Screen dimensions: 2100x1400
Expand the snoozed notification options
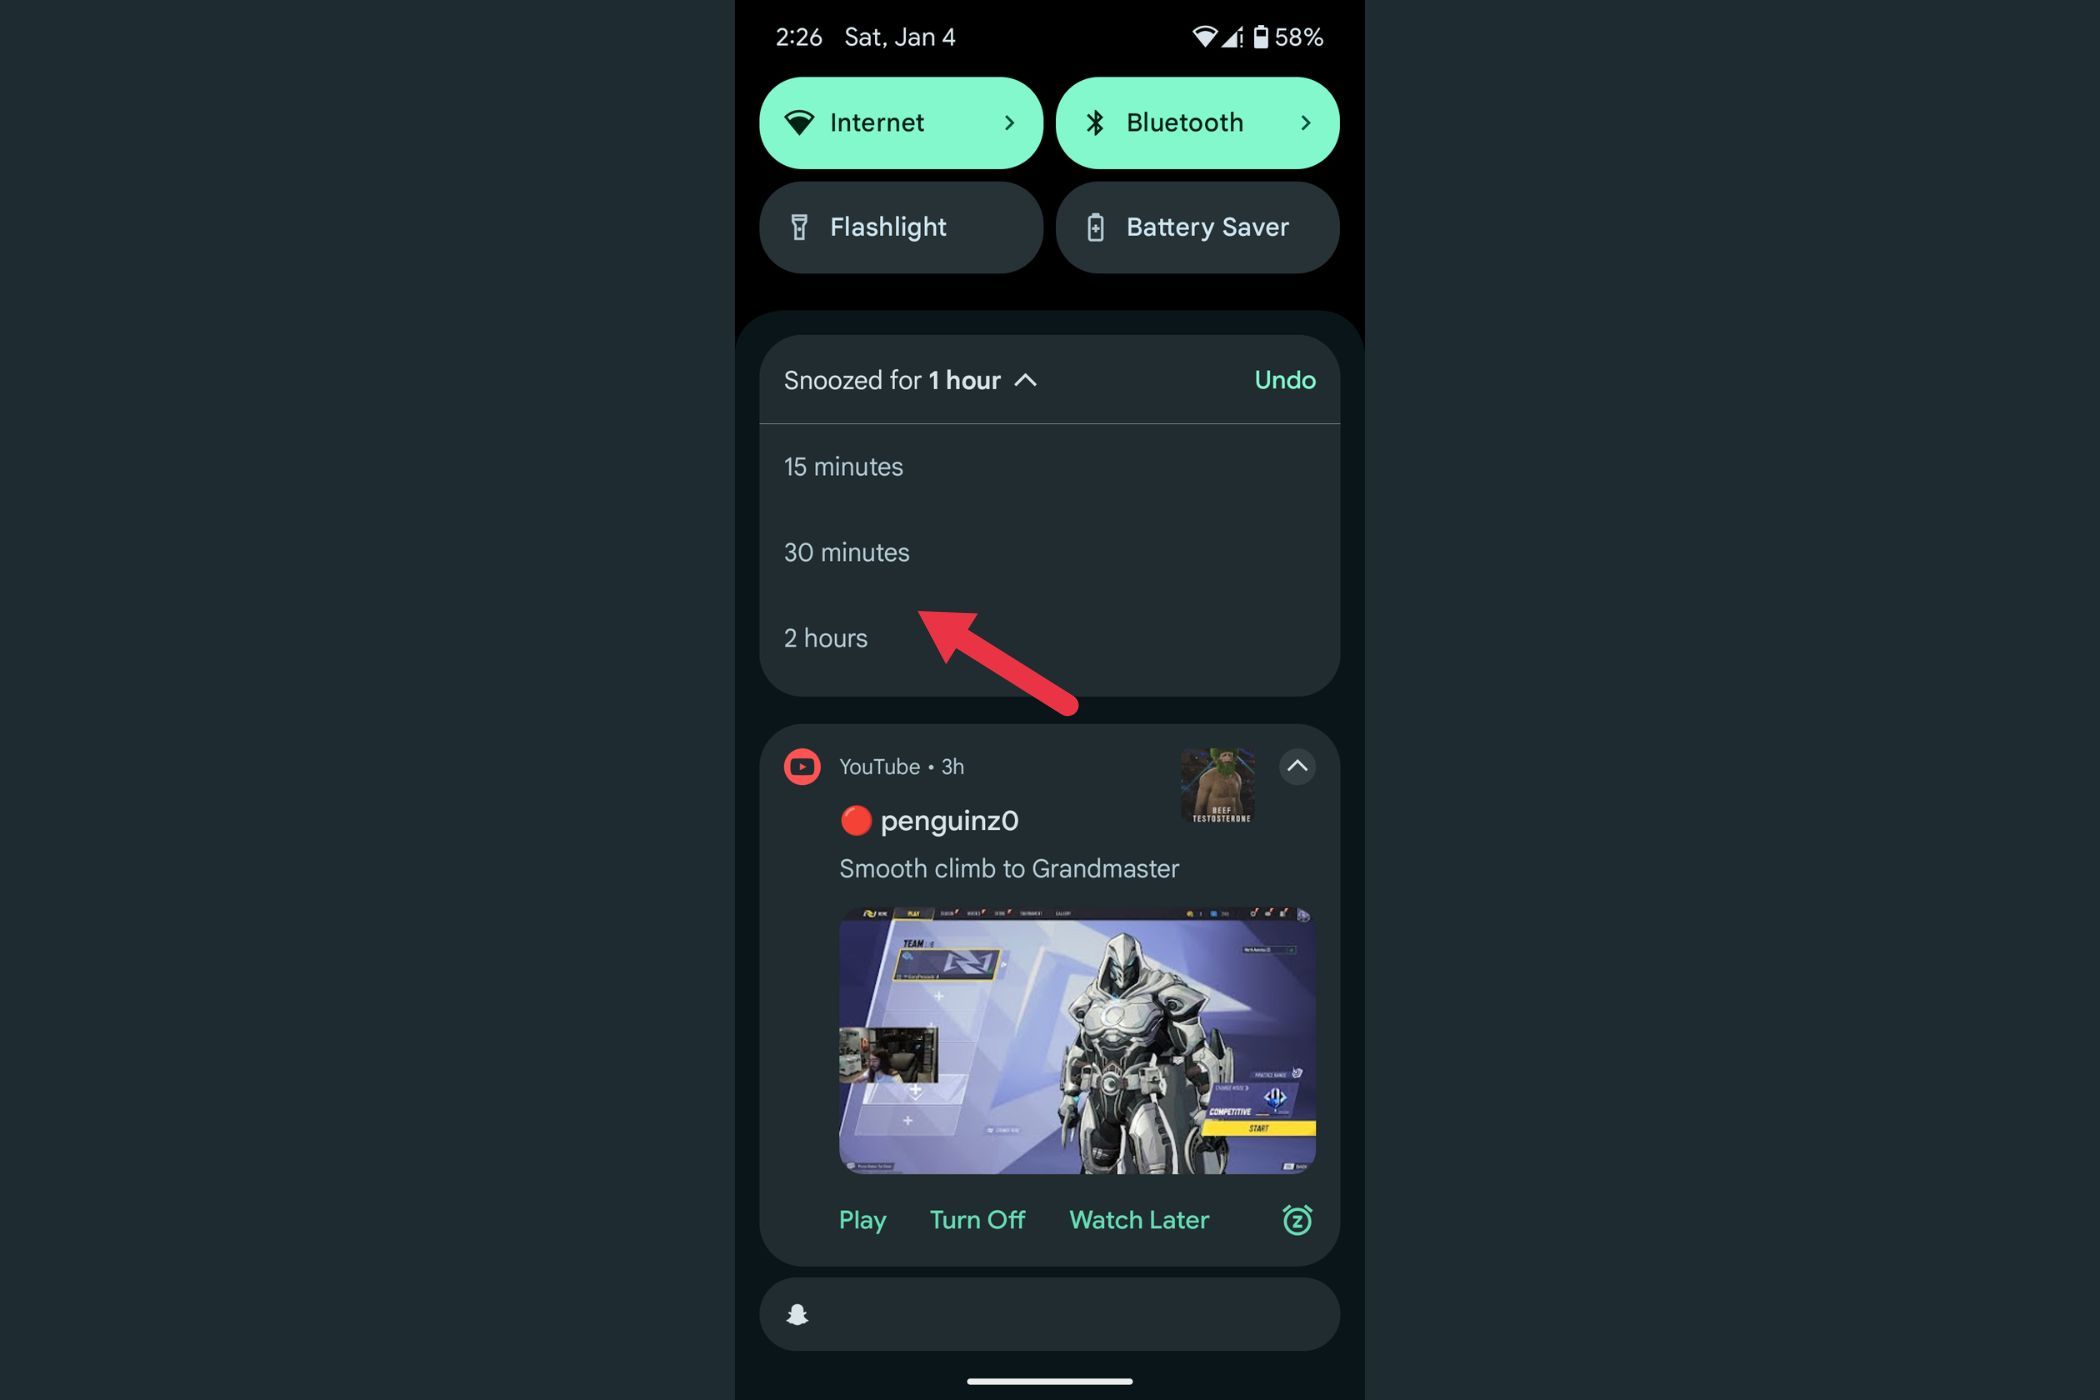(1025, 380)
